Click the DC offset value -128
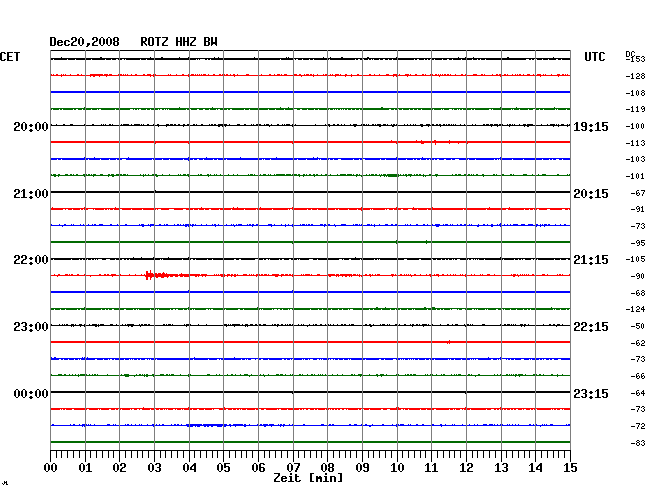Viewport: 650px width, 494px height. 635,76
